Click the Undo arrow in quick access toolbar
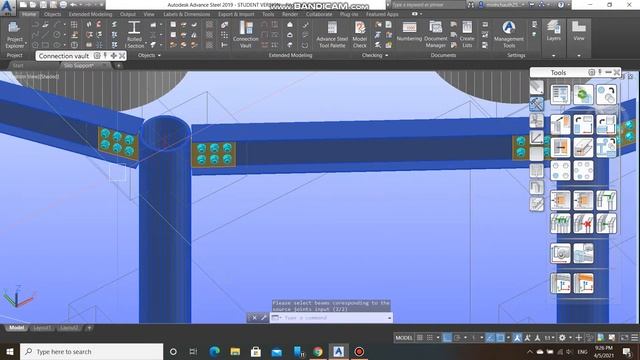This screenshot has height=360, width=640. coord(74,5)
